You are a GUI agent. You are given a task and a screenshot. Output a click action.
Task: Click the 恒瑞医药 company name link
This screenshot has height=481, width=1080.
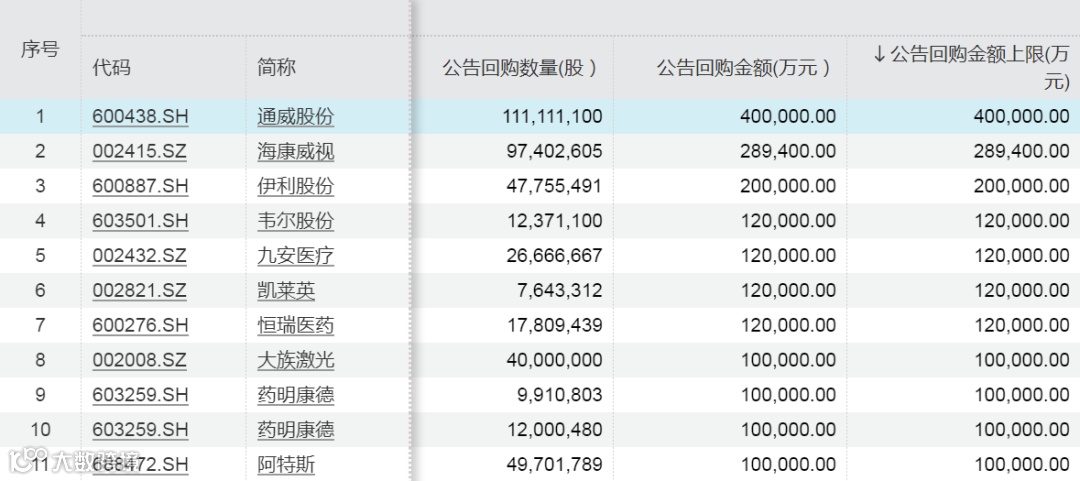click(x=295, y=325)
